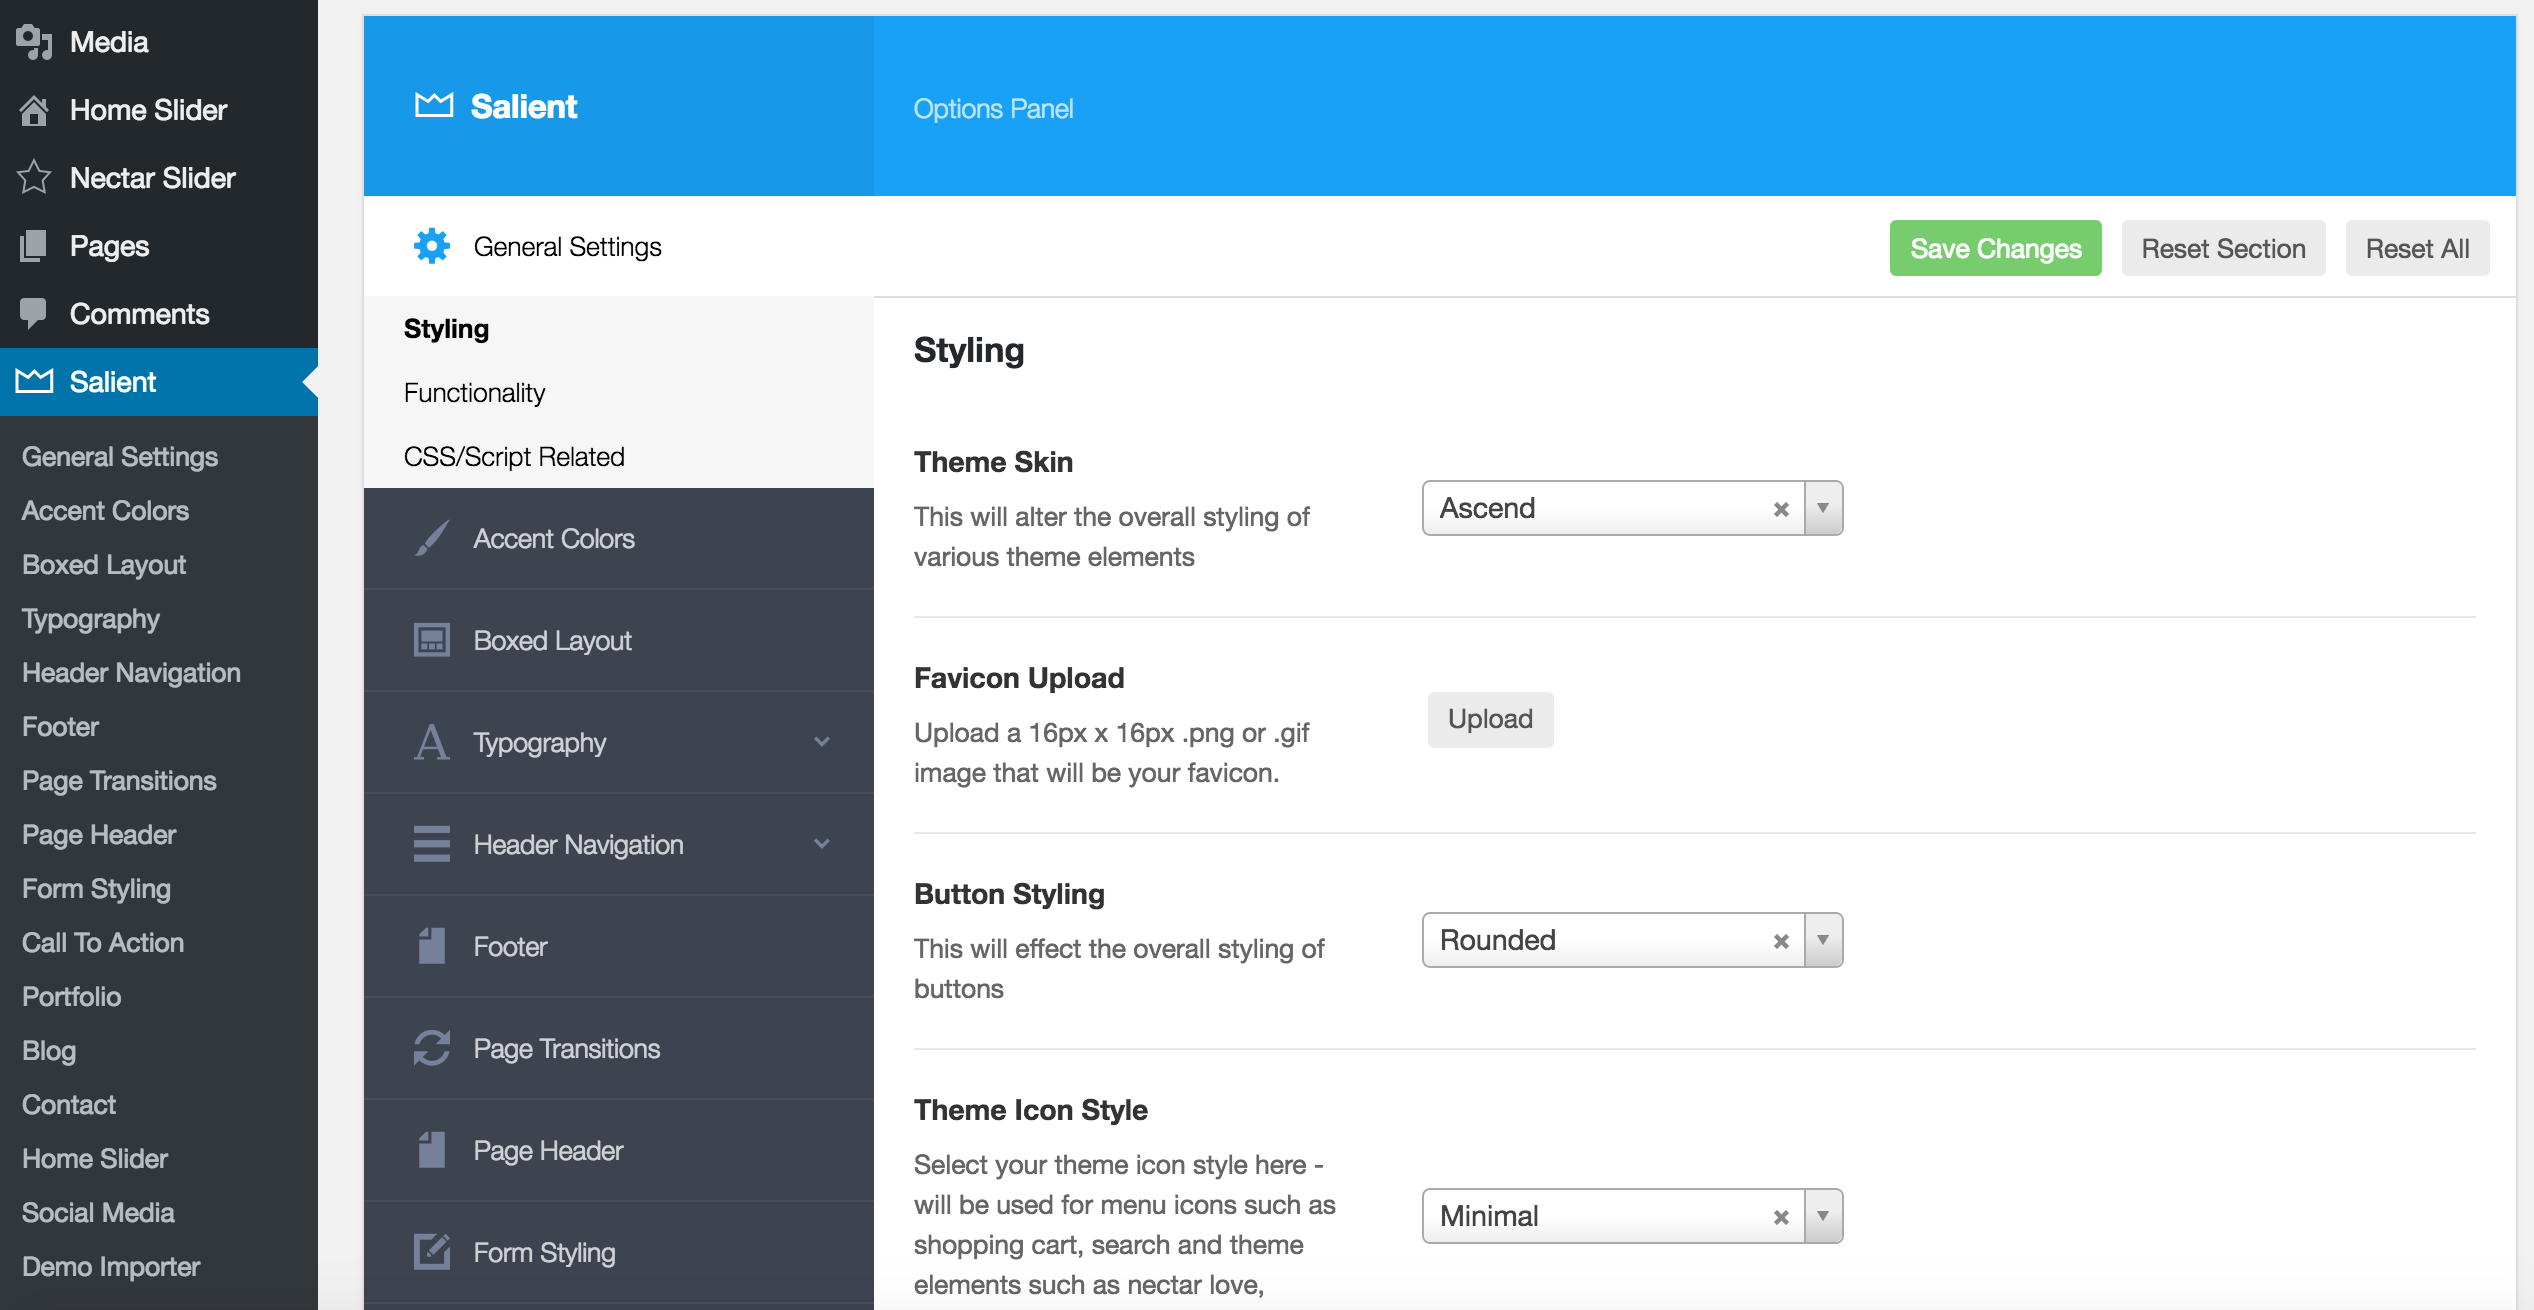Click the Boxed Layout panel icon

pyautogui.click(x=432, y=640)
